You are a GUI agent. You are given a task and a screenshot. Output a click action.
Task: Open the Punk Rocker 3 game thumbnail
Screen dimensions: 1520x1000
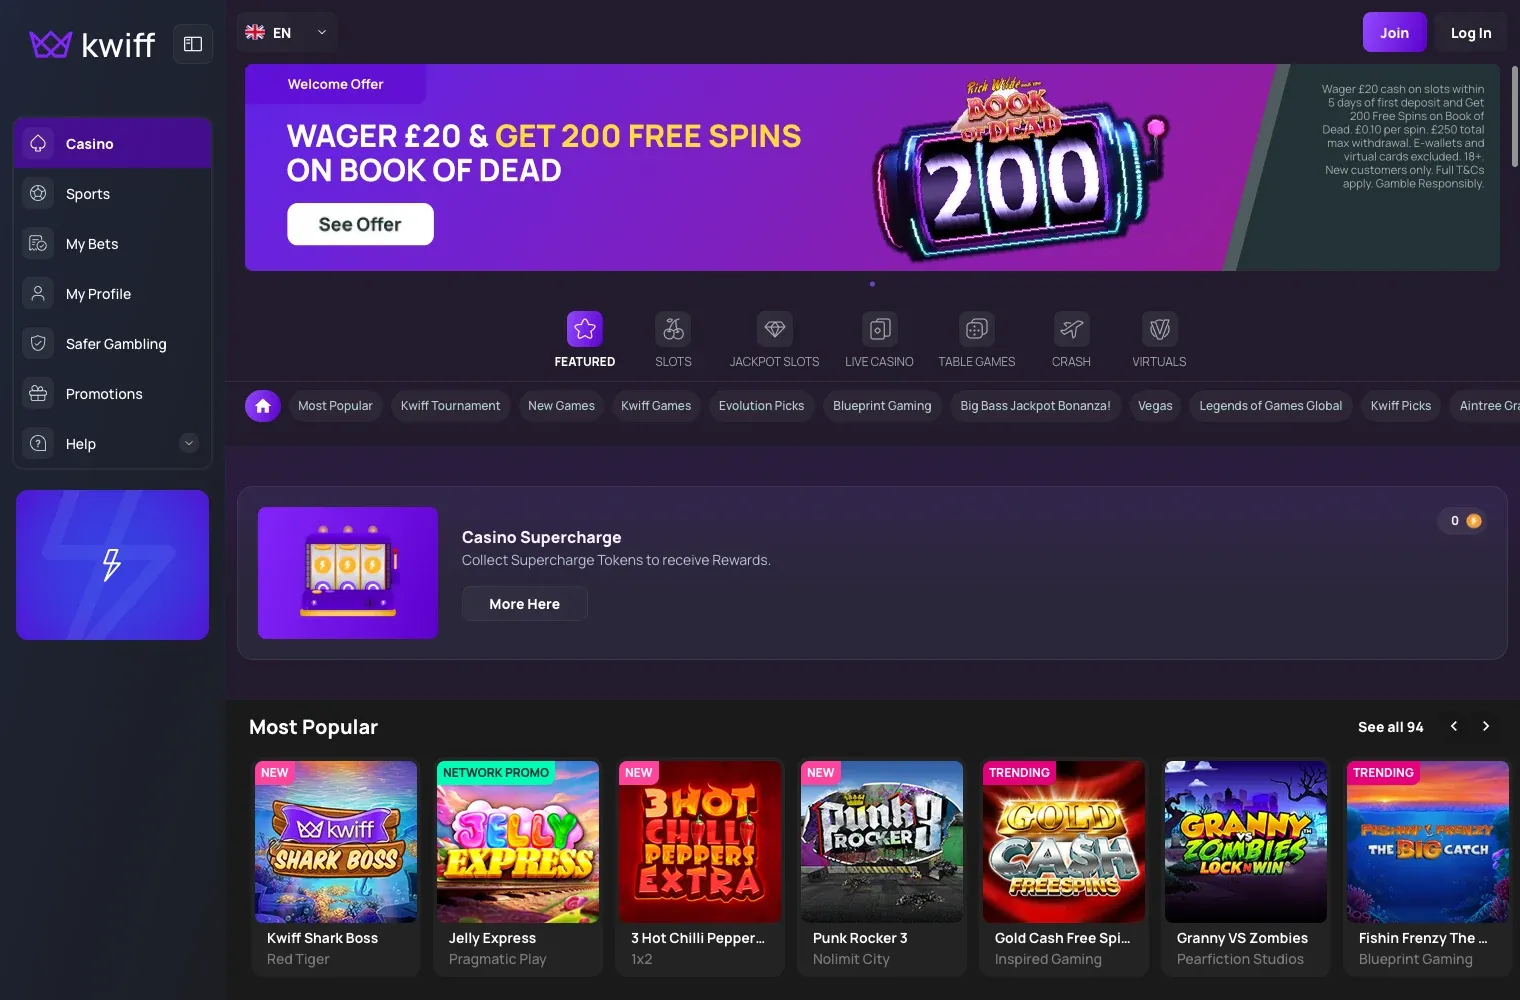click(881, 841)
